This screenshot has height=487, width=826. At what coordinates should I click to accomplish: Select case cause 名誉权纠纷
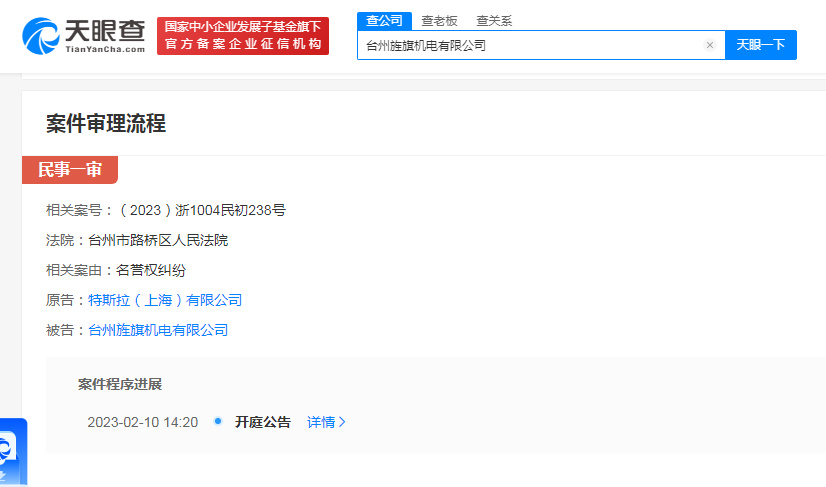151,270
